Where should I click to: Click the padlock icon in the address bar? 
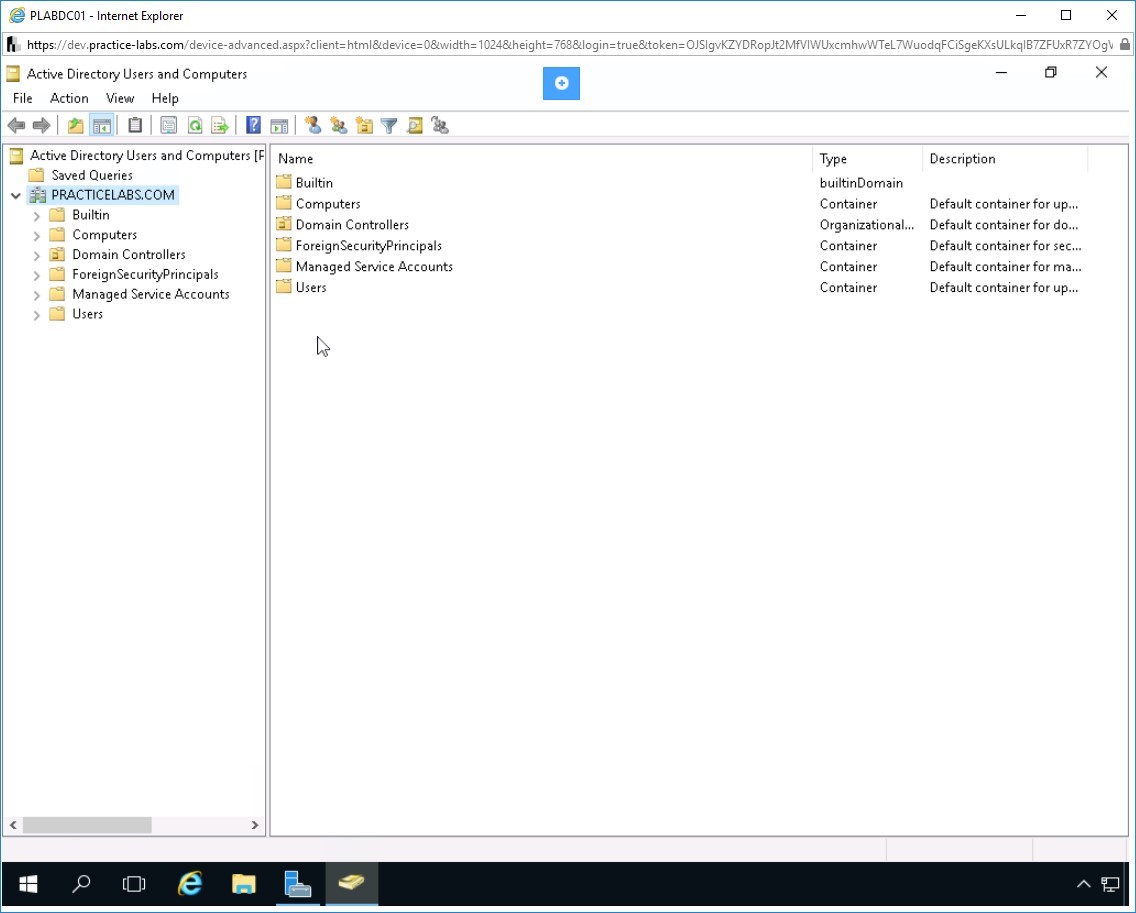(x=1124, y=44)
